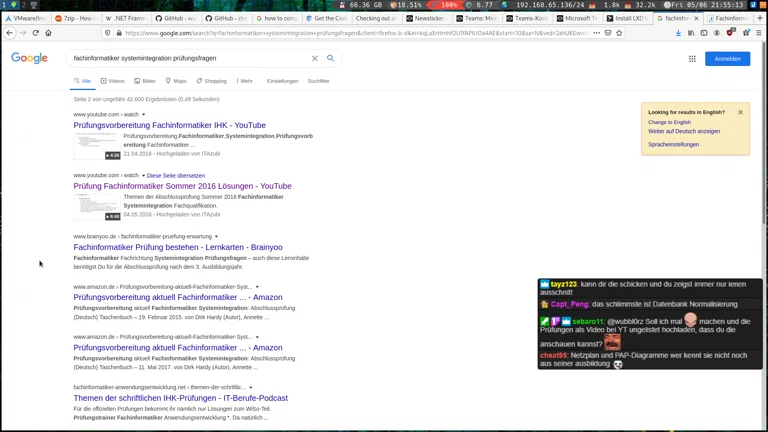Open Prüfung Fachinformatiker Sommer 2016 Lösungen result
768x432 pixels.
coord(182,186)
